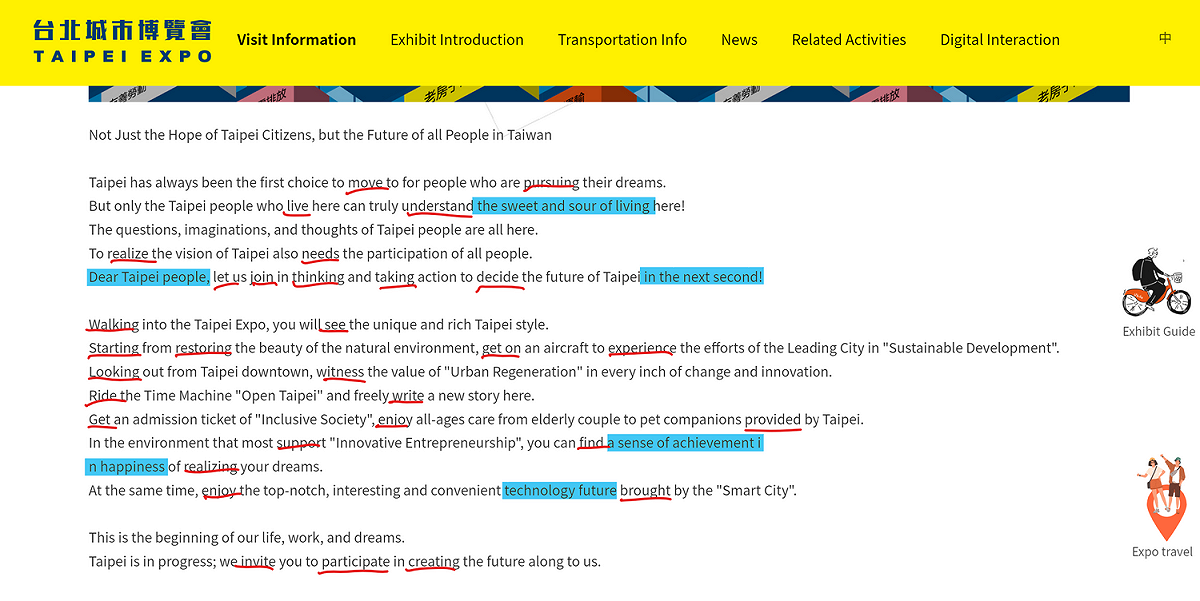1200x601 pixels.
Task: Click highlighted 'Dear Taipei people,' text
Action: (x=148, y=277)
